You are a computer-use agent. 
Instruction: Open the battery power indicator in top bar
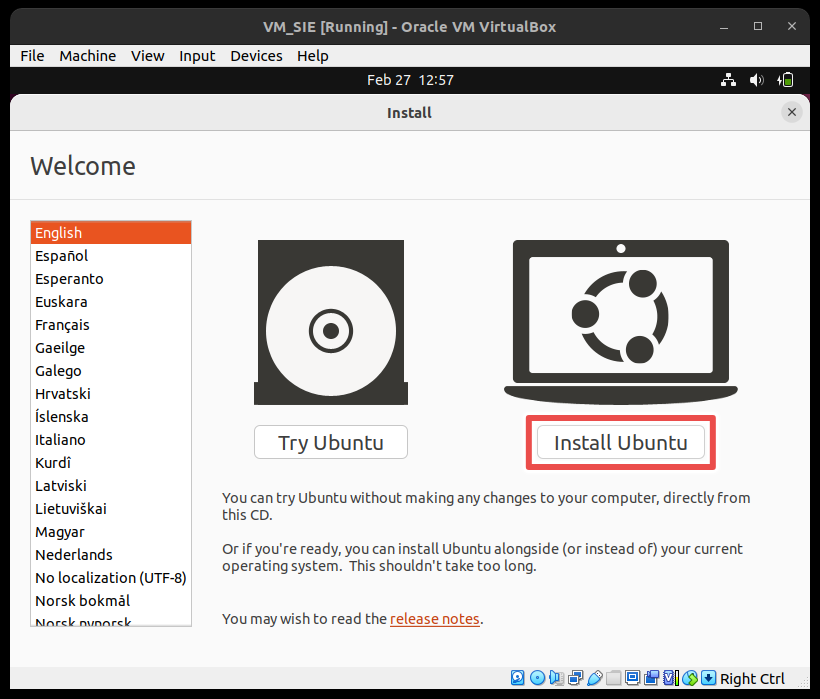pyautogui.click(x=785, y=80)
